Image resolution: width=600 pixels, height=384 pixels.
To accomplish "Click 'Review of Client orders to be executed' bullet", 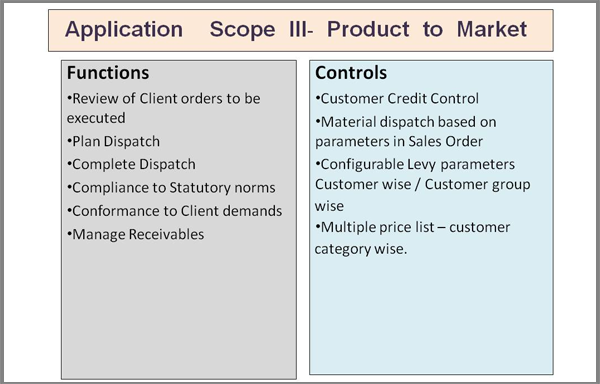I will 163,108.
